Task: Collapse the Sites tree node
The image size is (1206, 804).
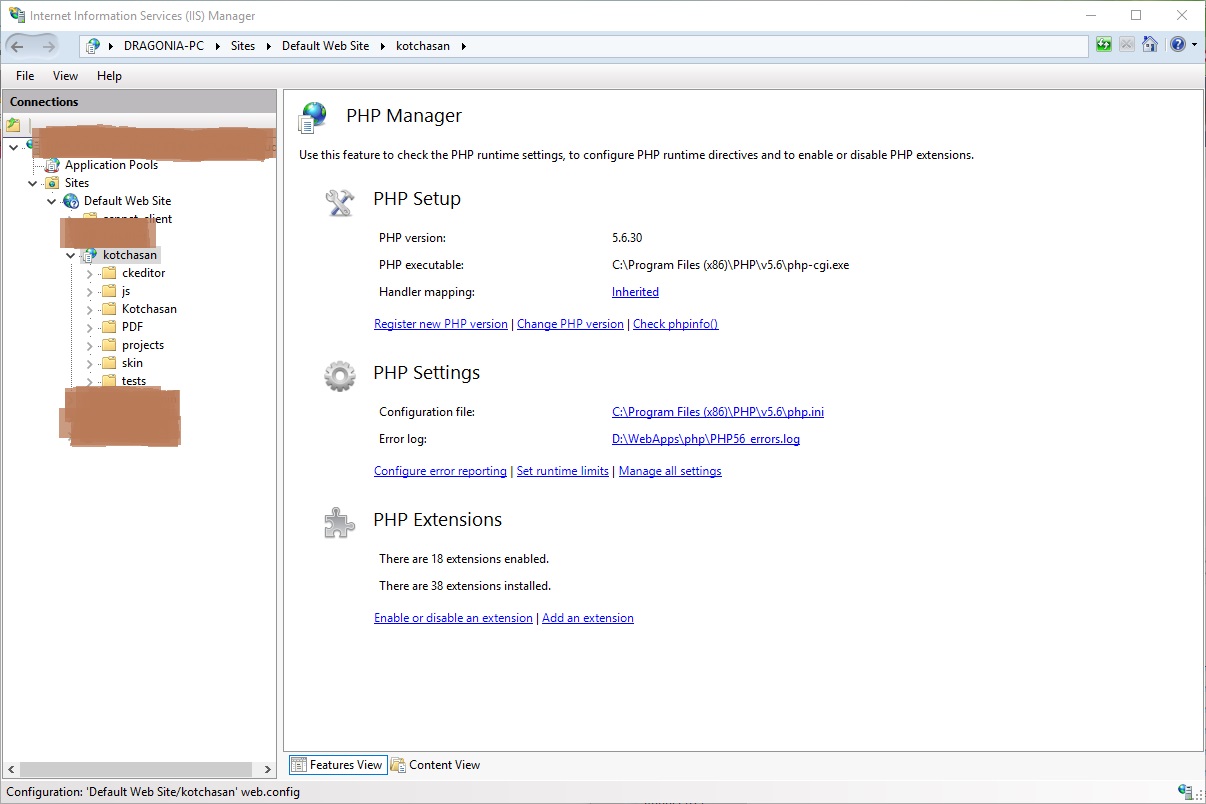Action: [x=34, y=183]
